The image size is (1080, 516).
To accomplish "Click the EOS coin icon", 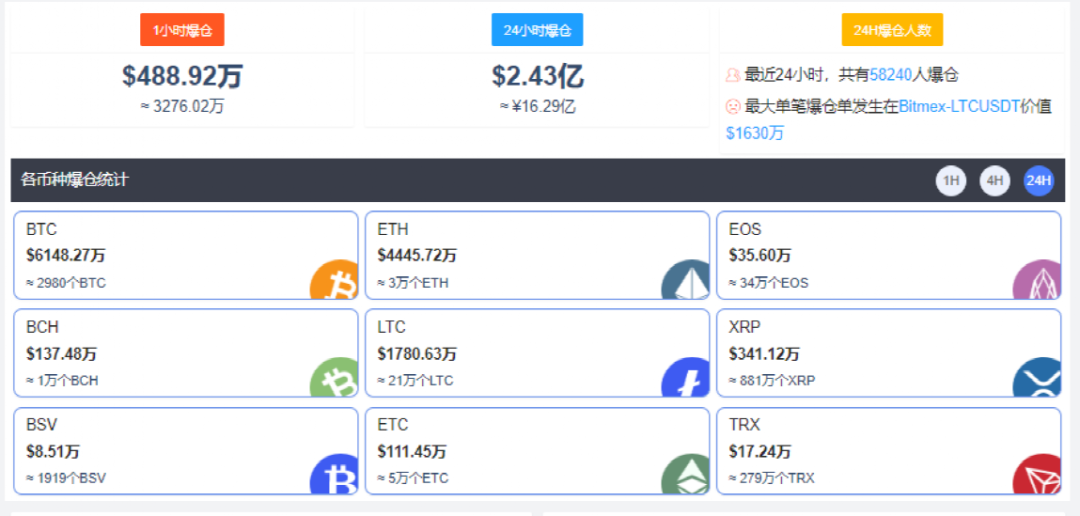I will [x=1037, y=280].
